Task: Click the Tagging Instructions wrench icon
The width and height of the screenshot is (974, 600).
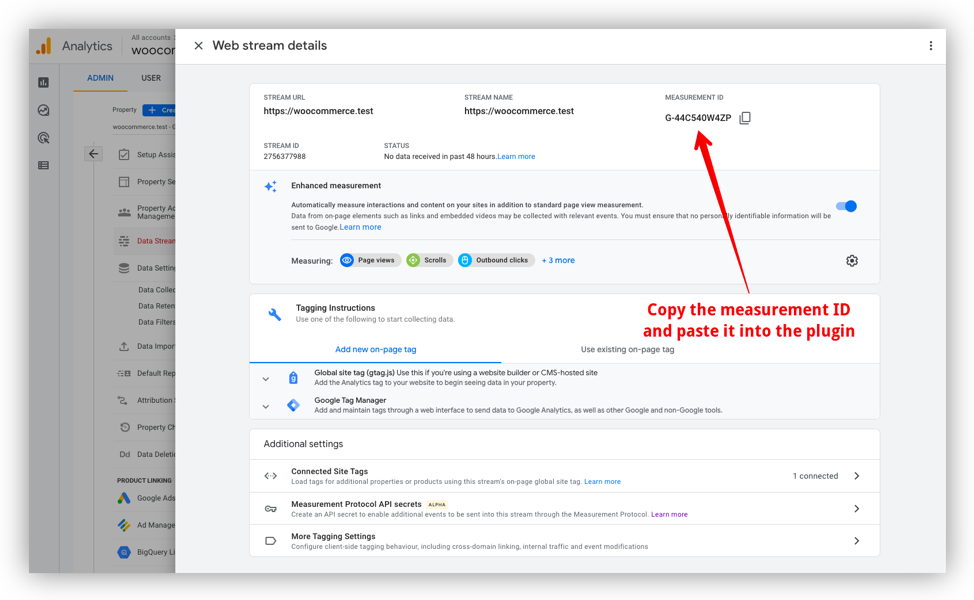Action: (x=275, y=314)
